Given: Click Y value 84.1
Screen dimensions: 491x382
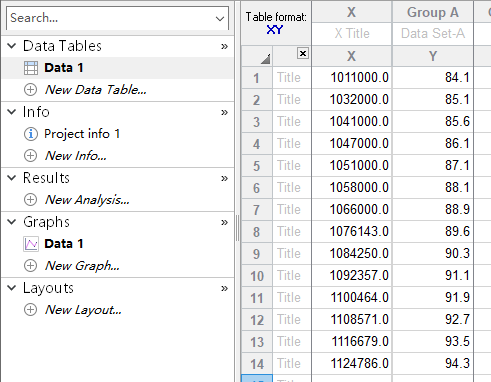Looking at the screenshot, I should 433,78.
